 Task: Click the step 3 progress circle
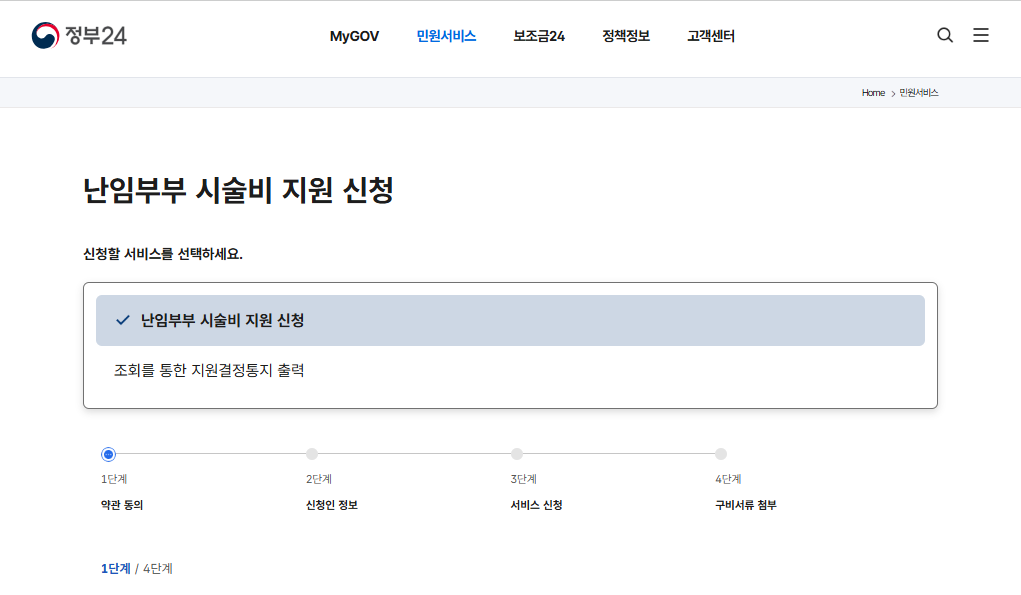pyautogui.click(x=517, y=454)
